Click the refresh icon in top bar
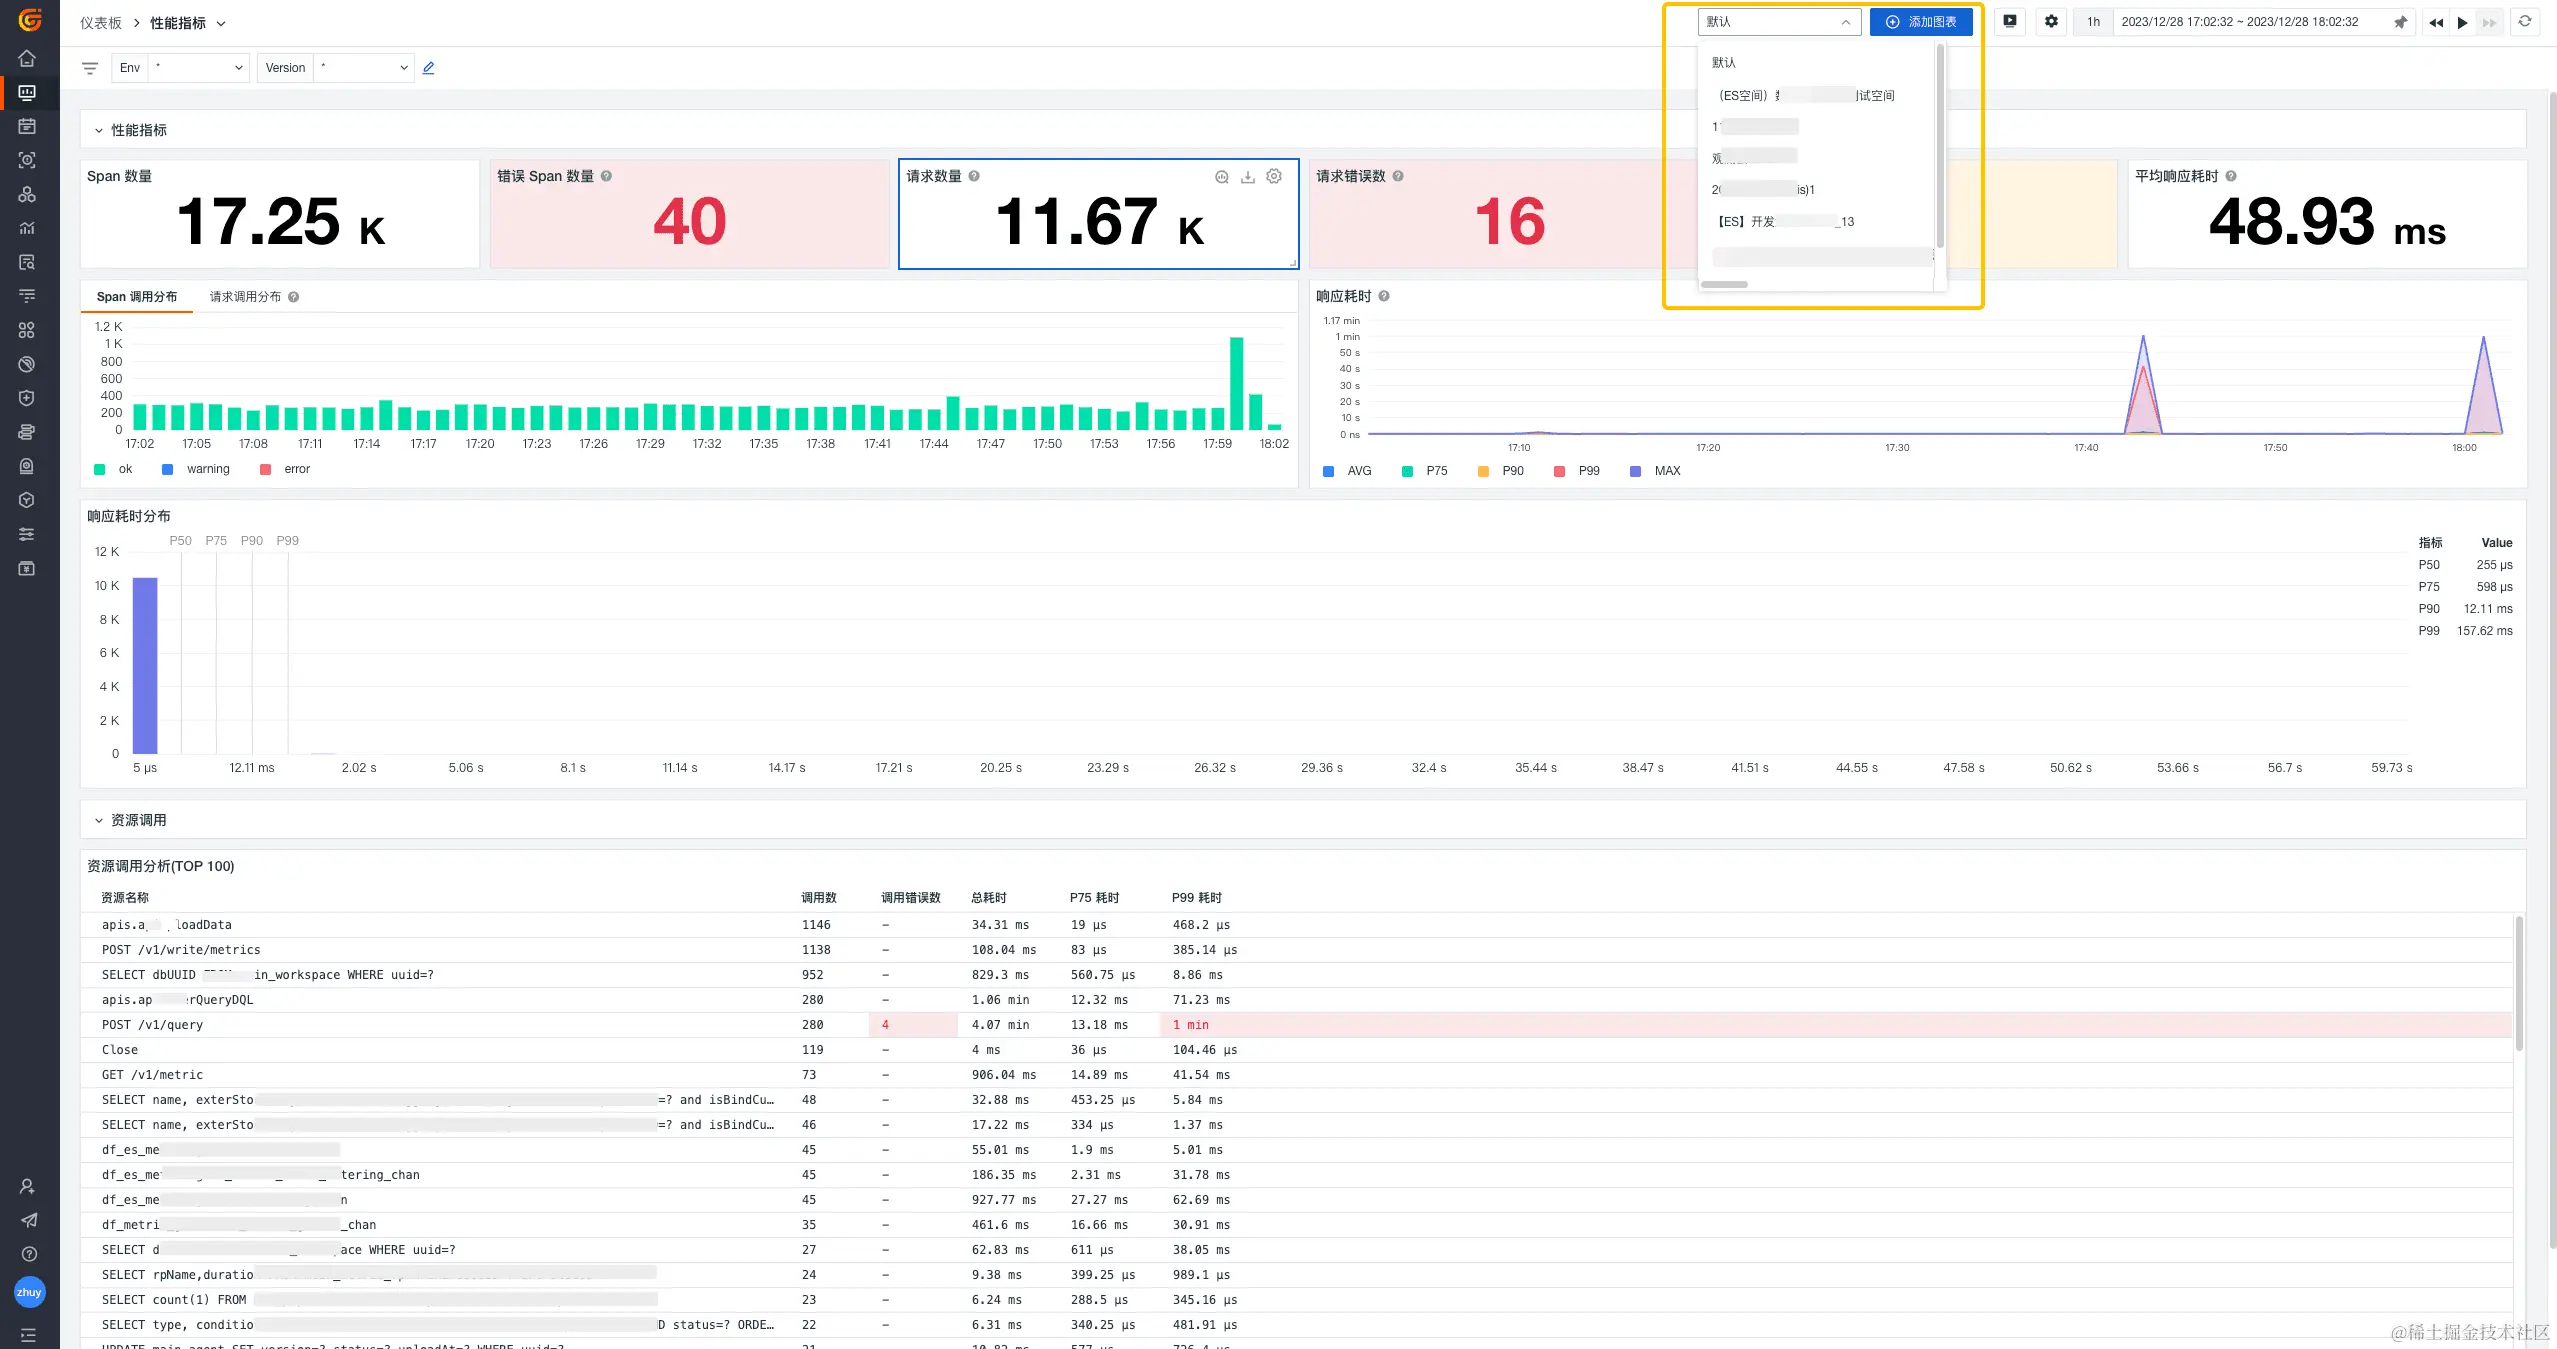The image size is (2557, 1349). click(2524, 21)
